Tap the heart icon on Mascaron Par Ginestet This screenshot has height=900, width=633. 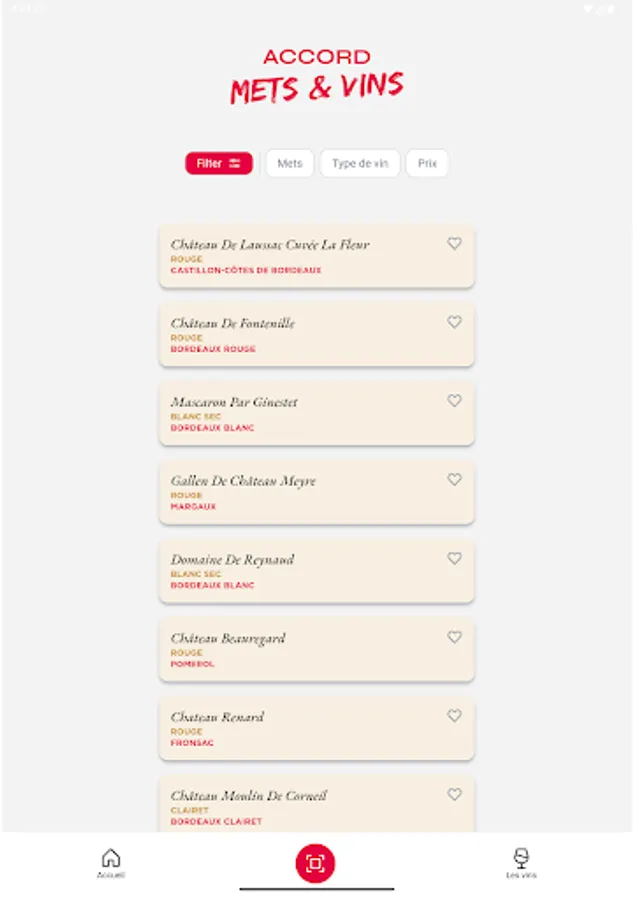click(x=454, y=400)
